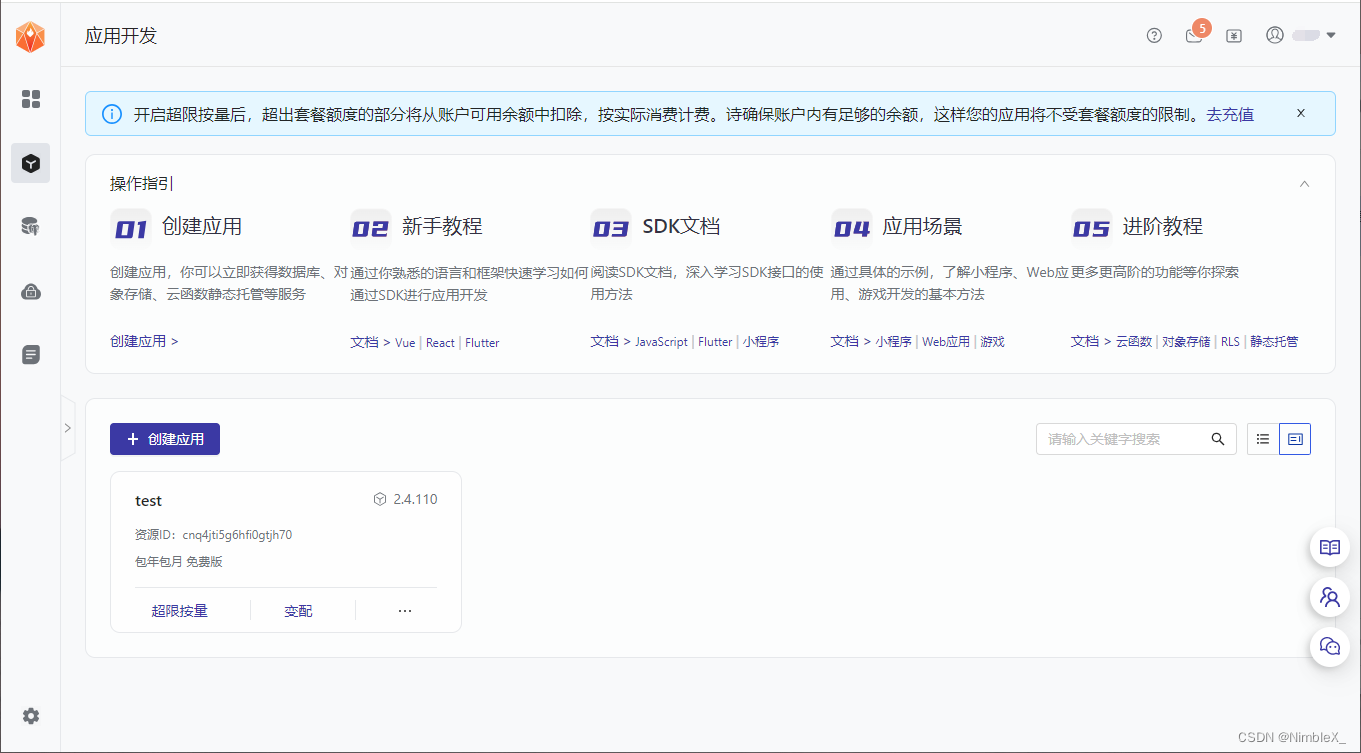This screenshot has width=1361, height=753.
Task: Click the user avatar icon
Action: coord(1274,35)
